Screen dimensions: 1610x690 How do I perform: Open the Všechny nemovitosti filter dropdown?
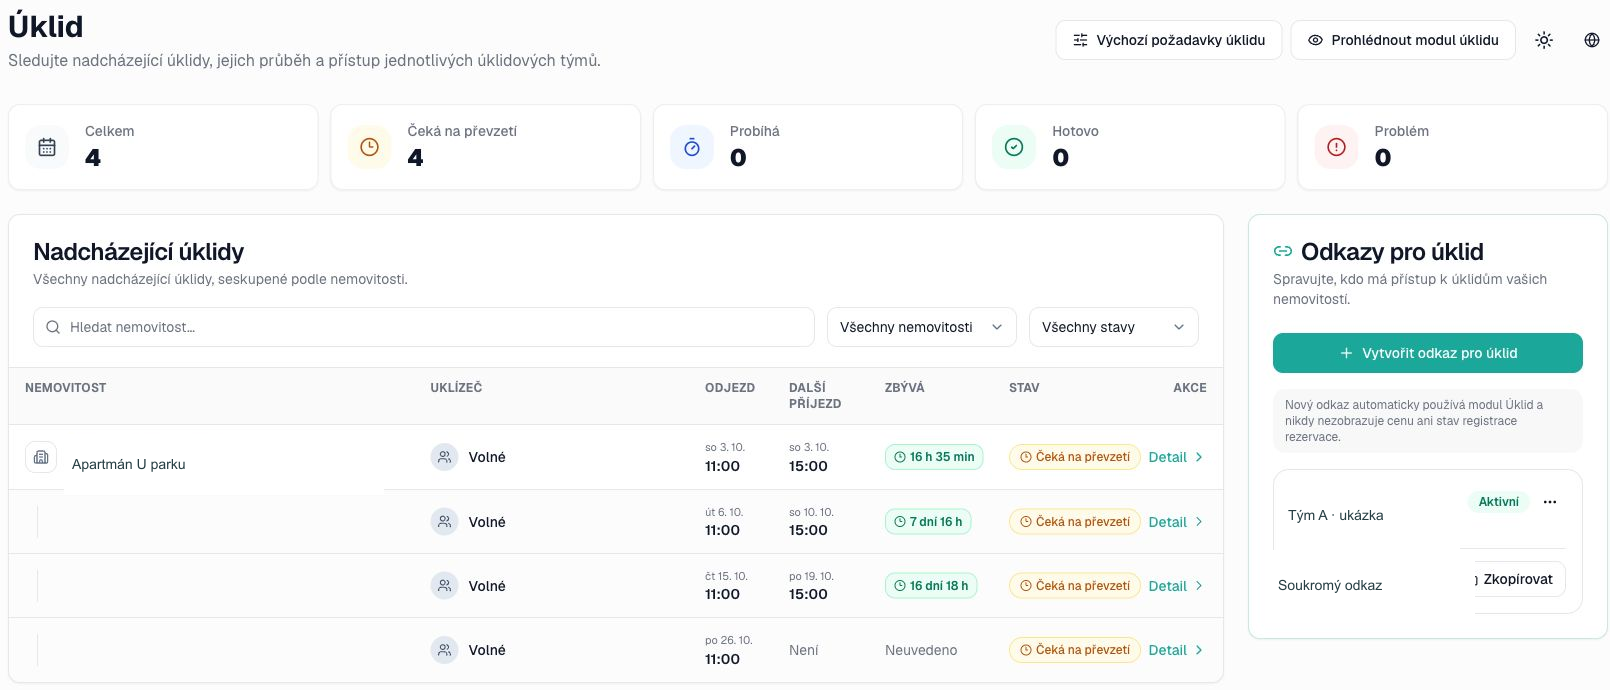tap(921, 327)
